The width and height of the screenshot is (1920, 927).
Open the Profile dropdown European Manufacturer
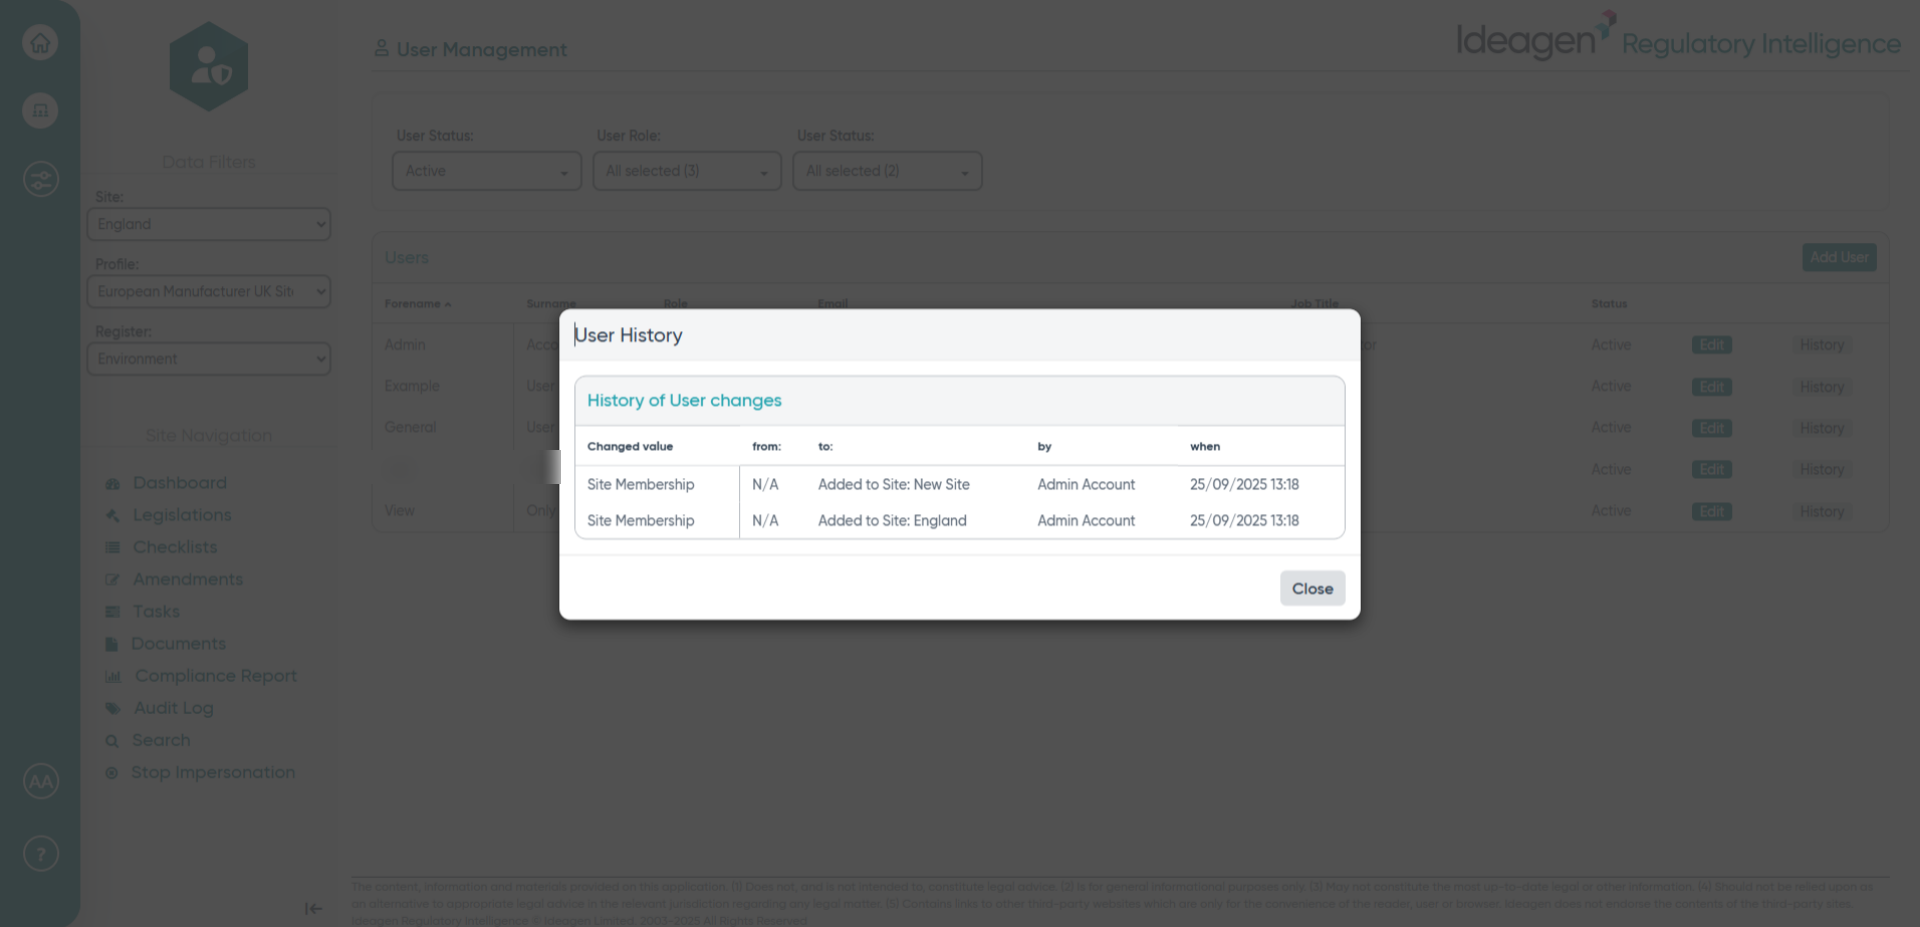click(x=209, y=291)
